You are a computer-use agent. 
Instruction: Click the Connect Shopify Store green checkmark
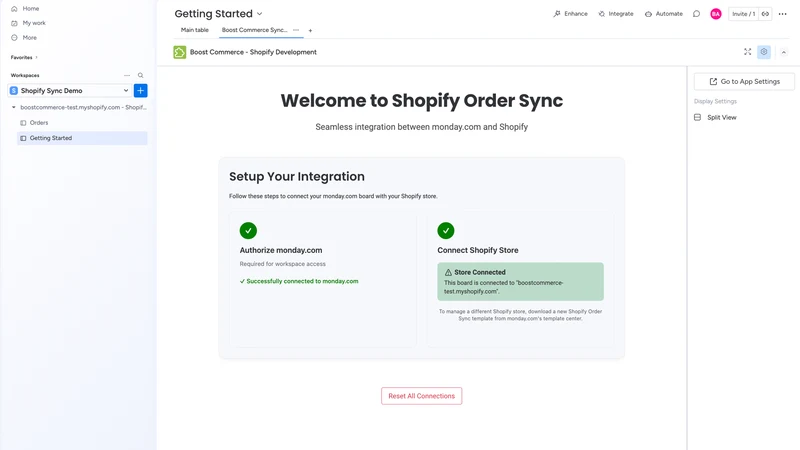446,231
